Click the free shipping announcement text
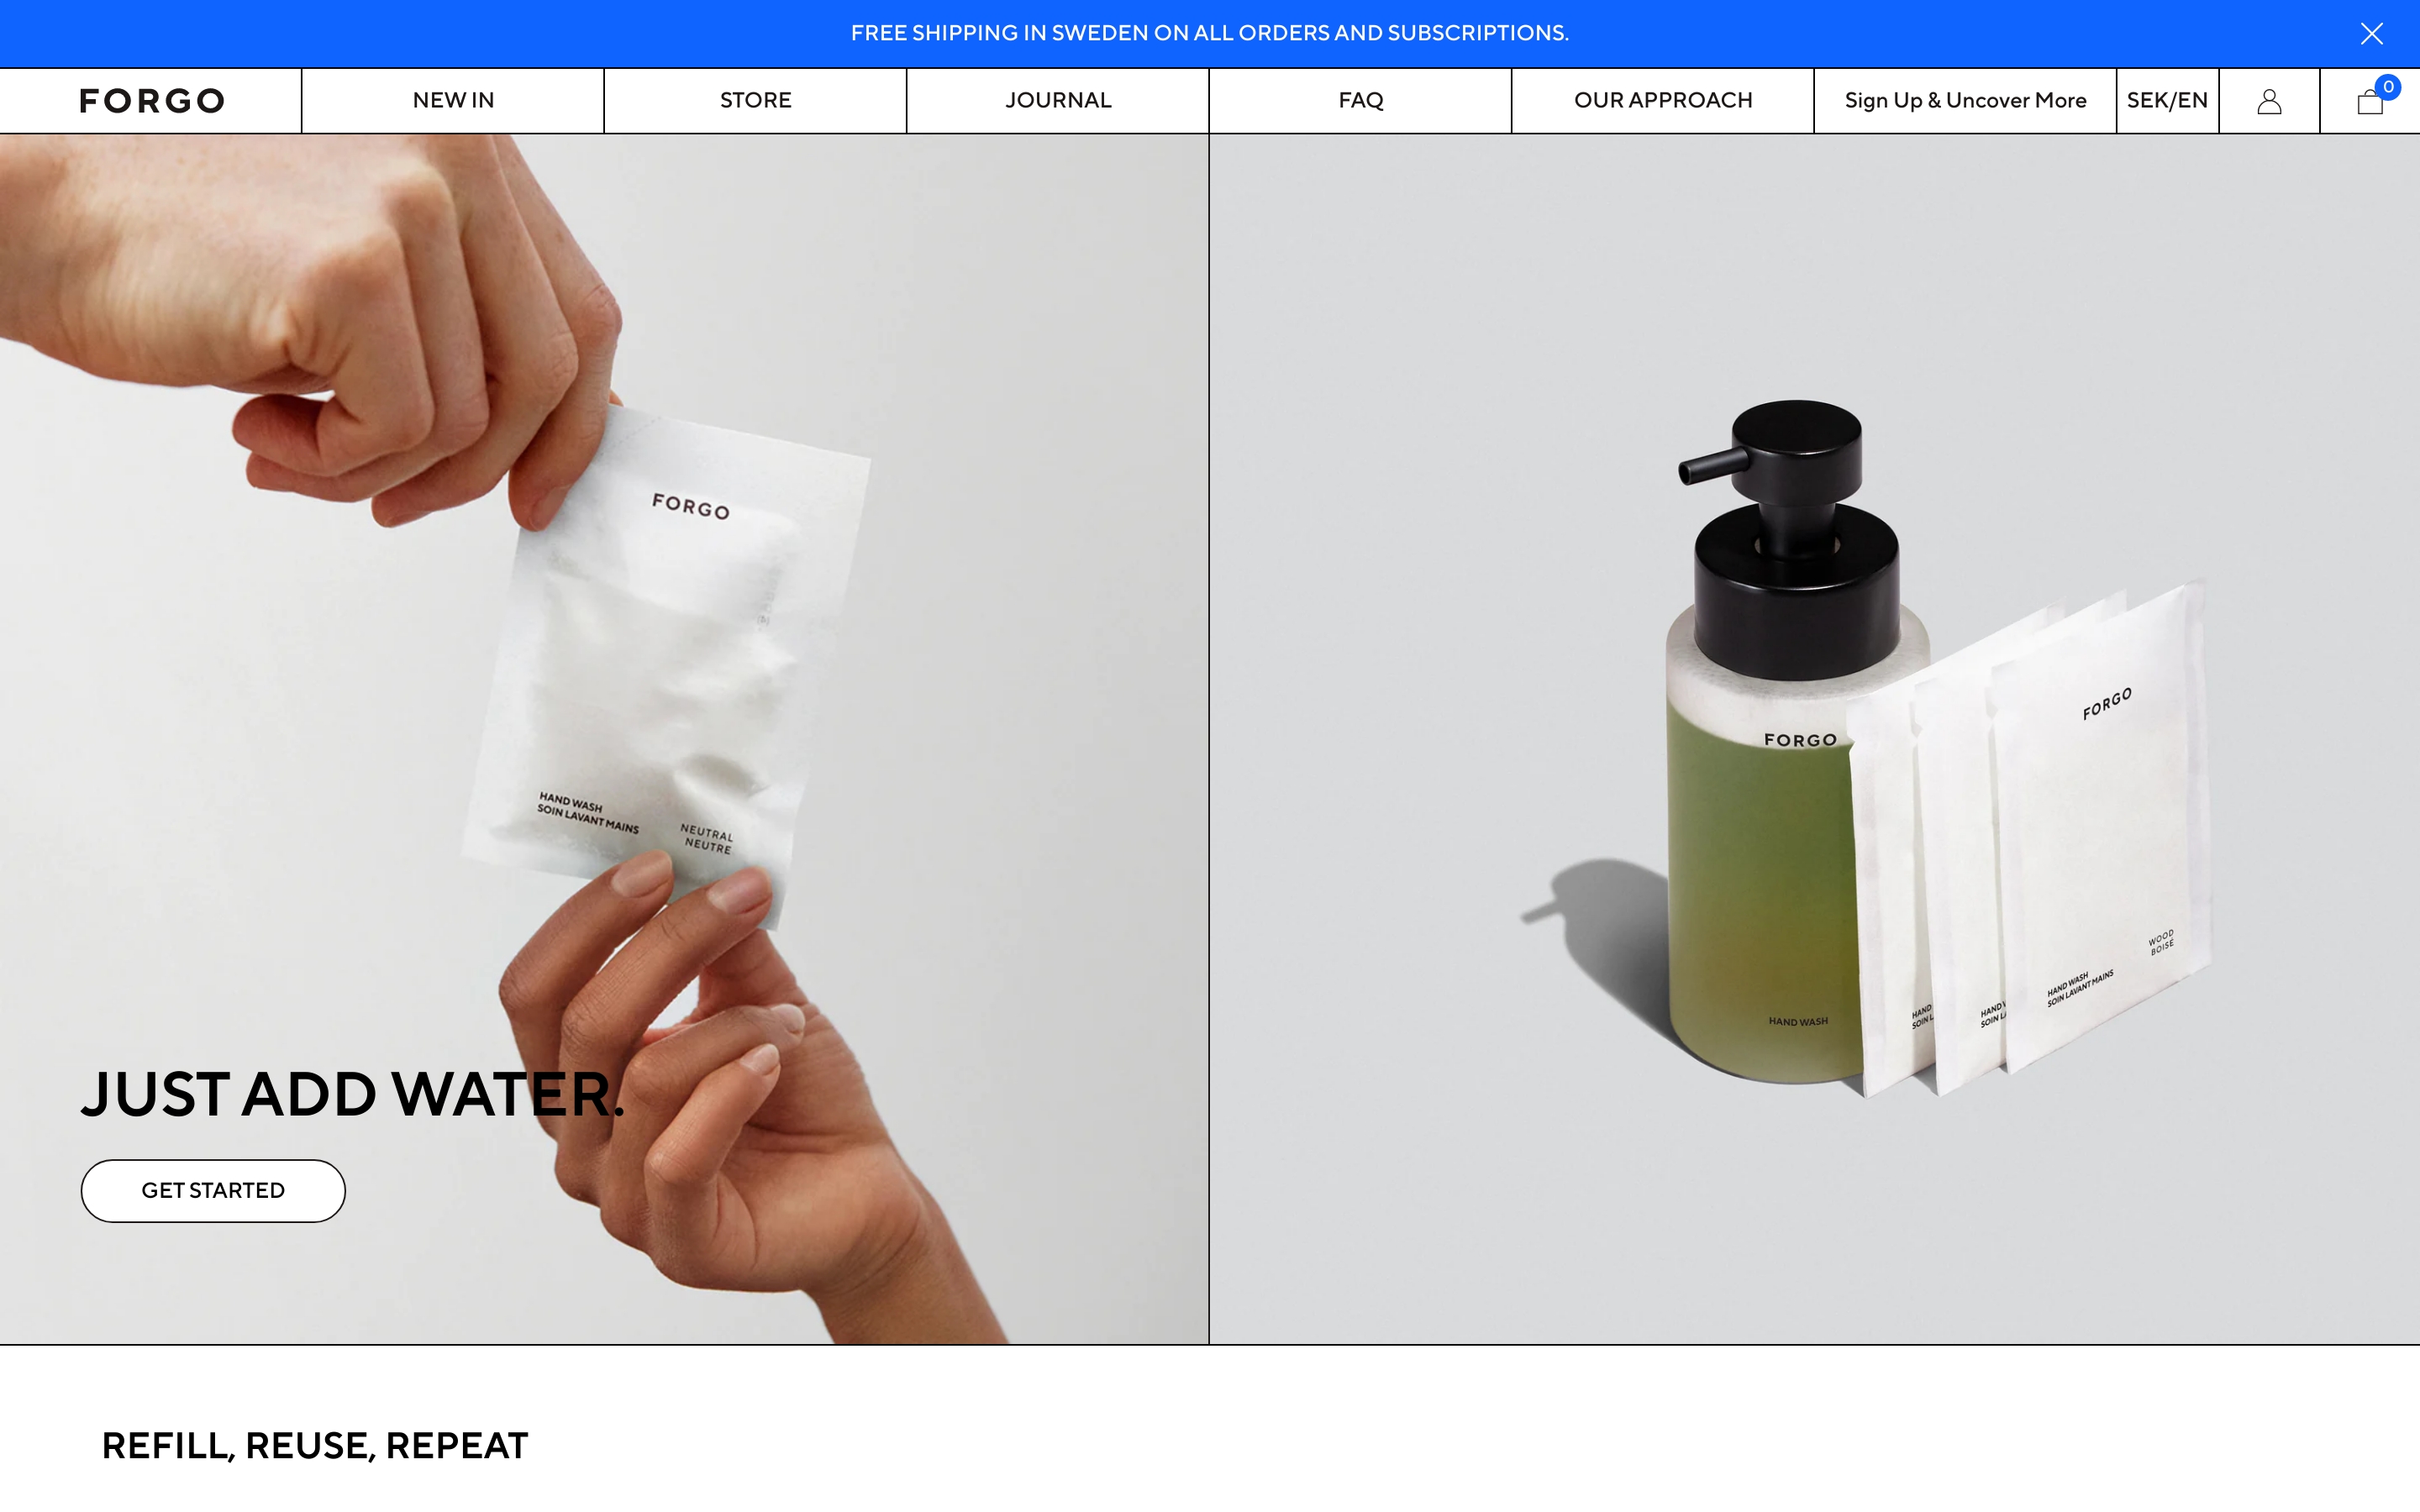This screenshot has height=1512, width=2420. 1209,33
